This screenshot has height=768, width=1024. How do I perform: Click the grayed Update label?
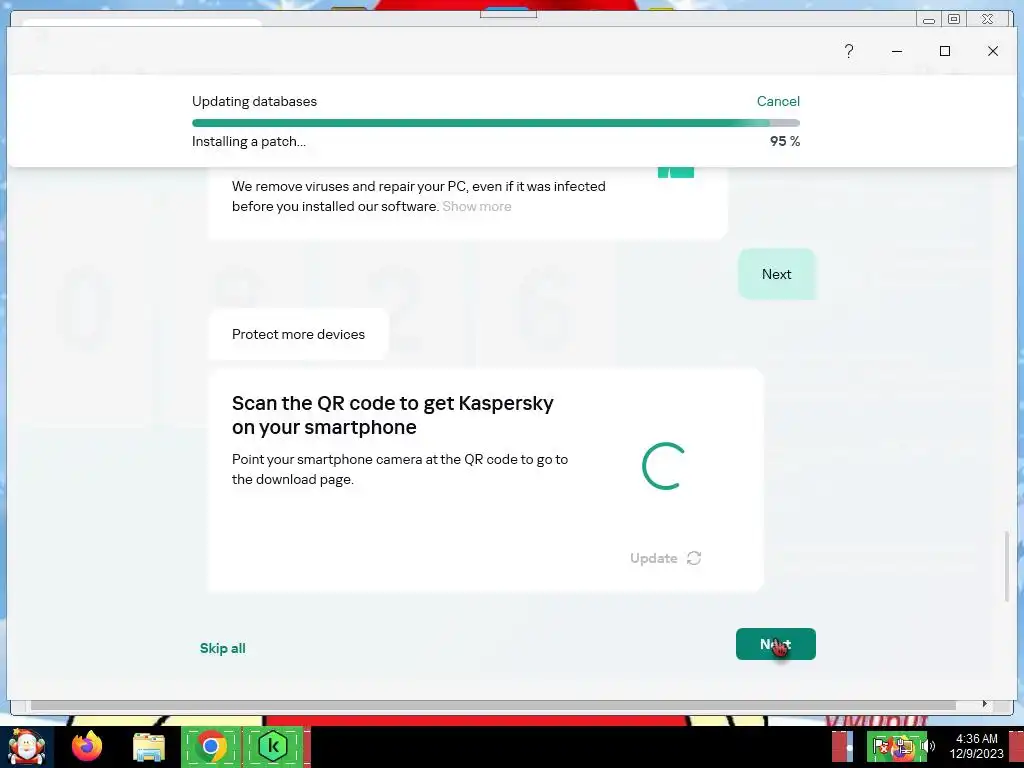click(653, 558)
